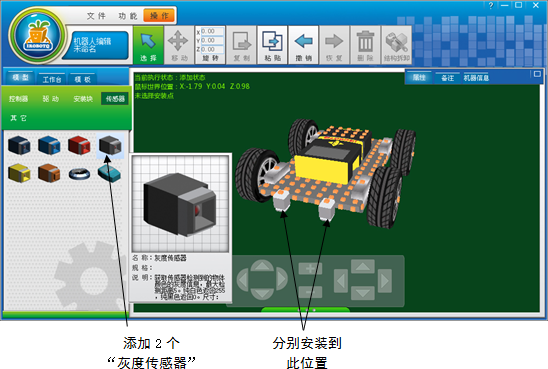The width and height of the screenshot is (548, 369).
Task: Select the 驱动 parts category
Action: click(x=50, y=99)
